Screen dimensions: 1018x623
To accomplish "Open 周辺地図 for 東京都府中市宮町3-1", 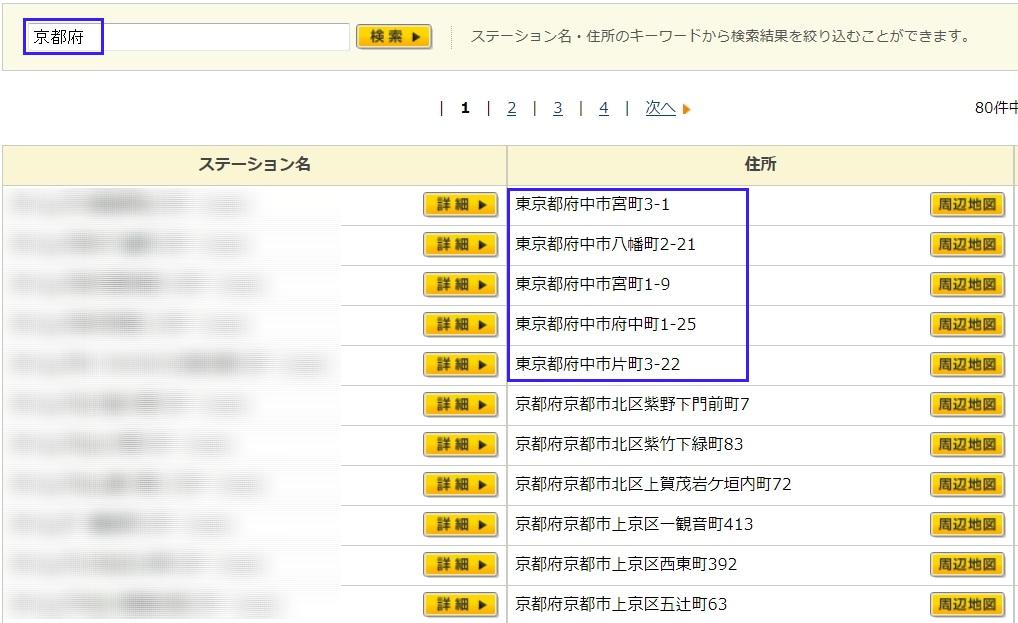I will [x=966, y=205].
